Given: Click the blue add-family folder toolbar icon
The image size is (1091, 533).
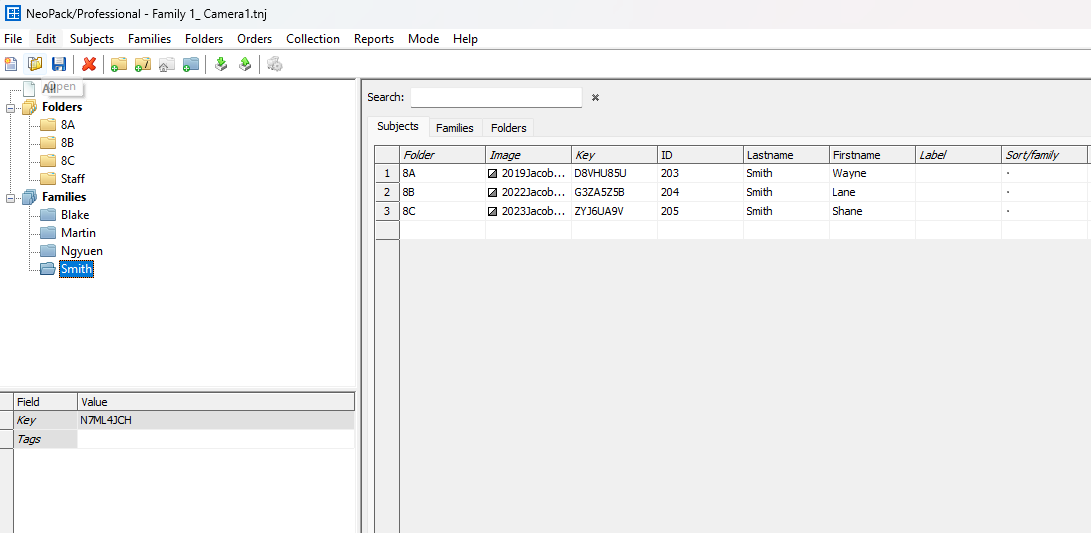Looking at the screenshot, I should tap(191, 64).
